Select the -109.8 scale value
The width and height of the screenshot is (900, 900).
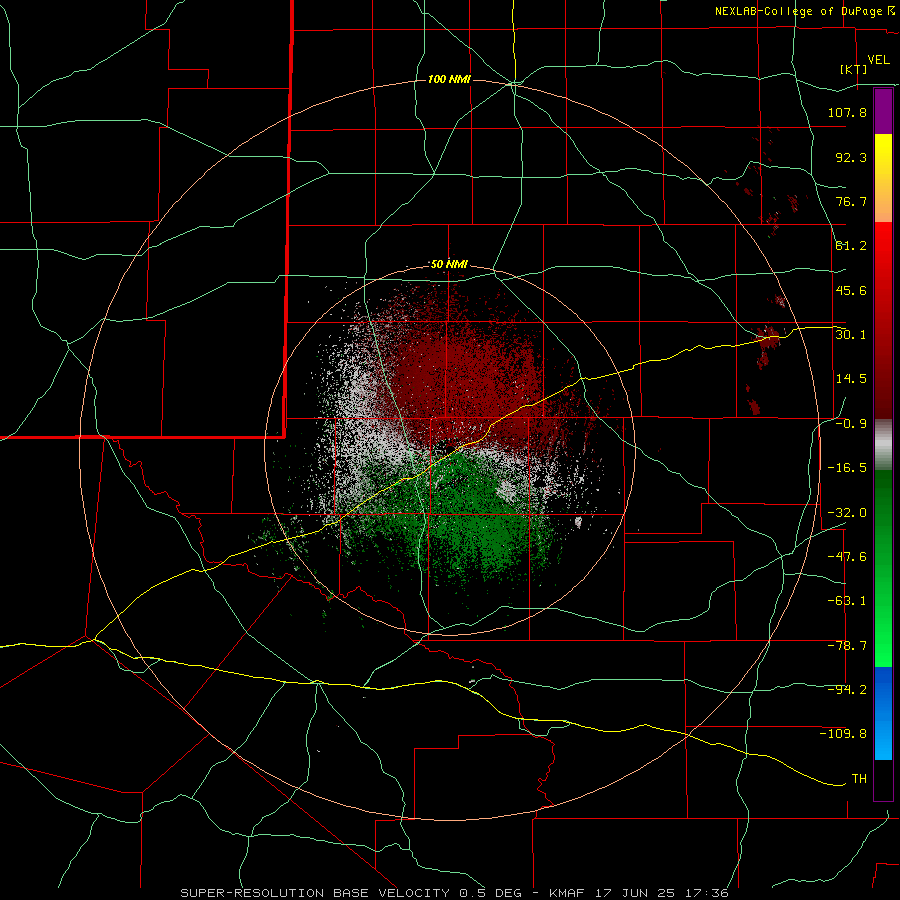[x=843, y=734]
